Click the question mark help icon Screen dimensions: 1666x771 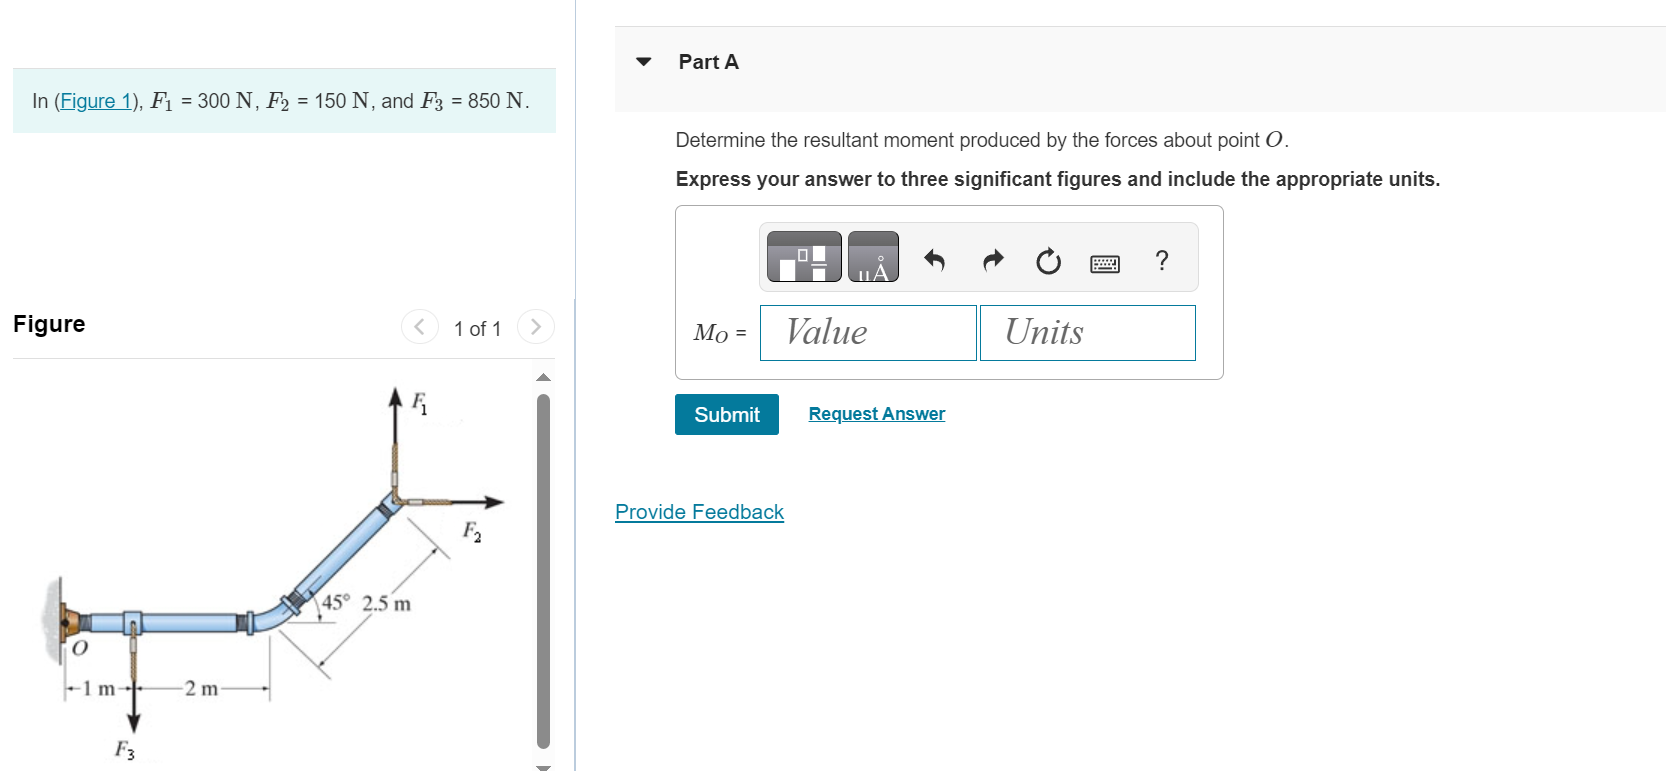pos(1161,261)
